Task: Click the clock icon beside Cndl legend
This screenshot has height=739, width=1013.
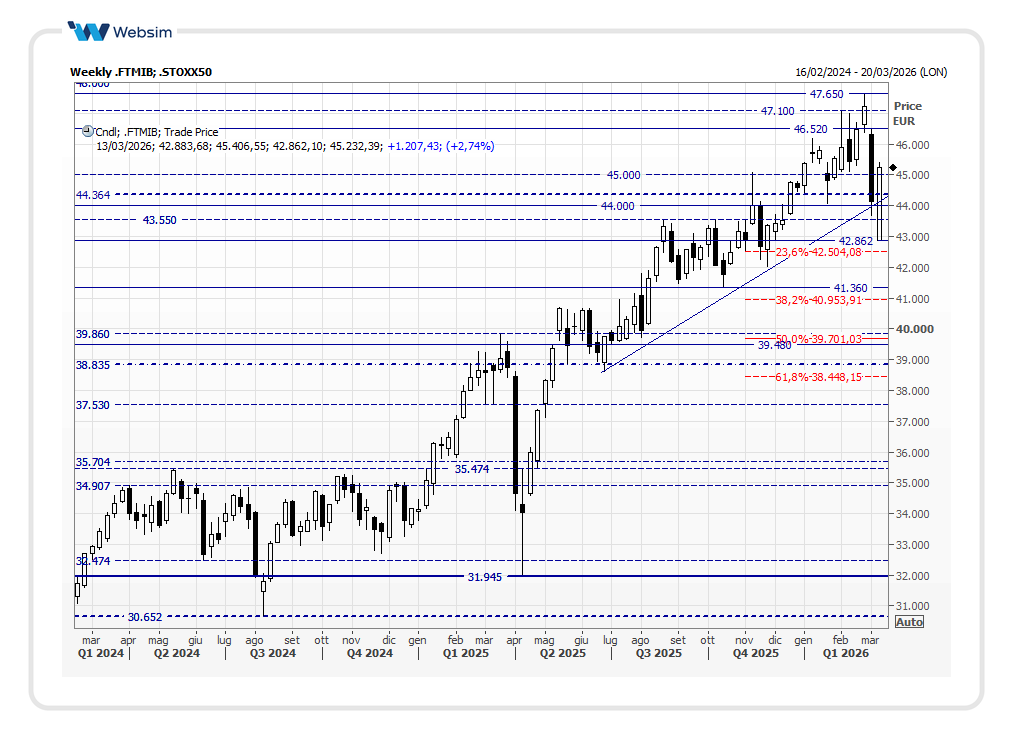Action: click(x=86, y=130)
